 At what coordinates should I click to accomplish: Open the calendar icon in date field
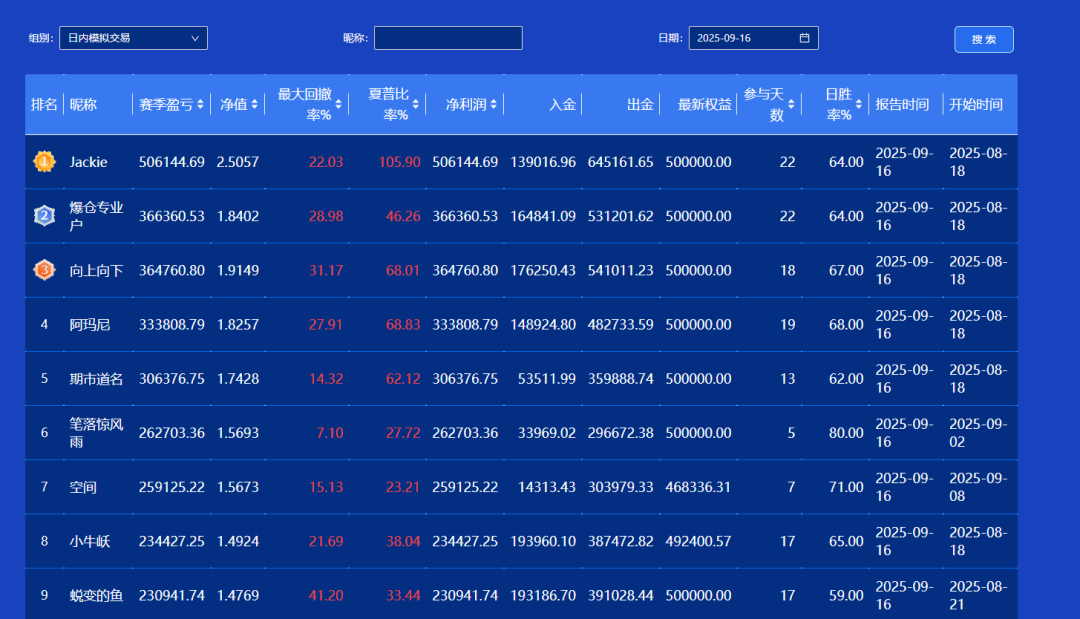coord(804,38)
